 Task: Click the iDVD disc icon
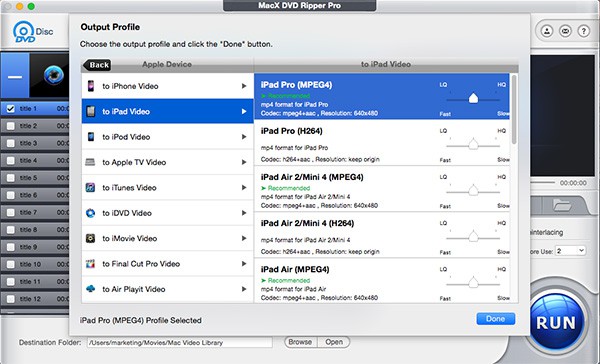[90, 213]
